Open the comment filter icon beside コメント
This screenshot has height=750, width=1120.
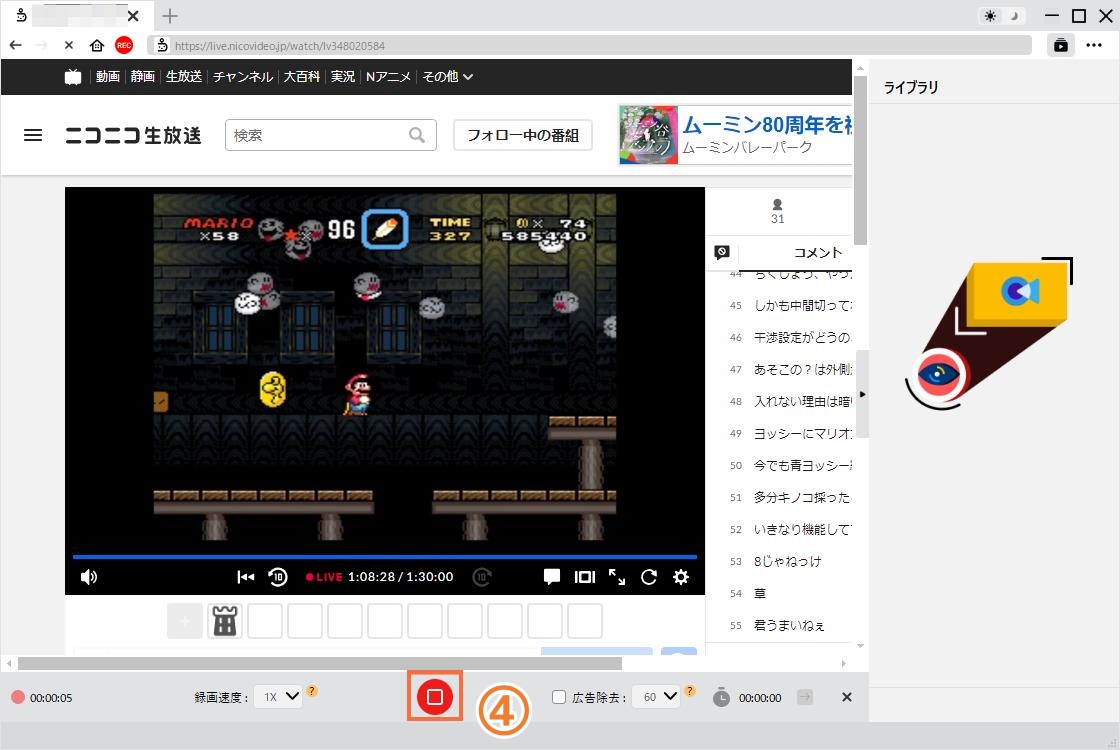click(x=721, y=252)
